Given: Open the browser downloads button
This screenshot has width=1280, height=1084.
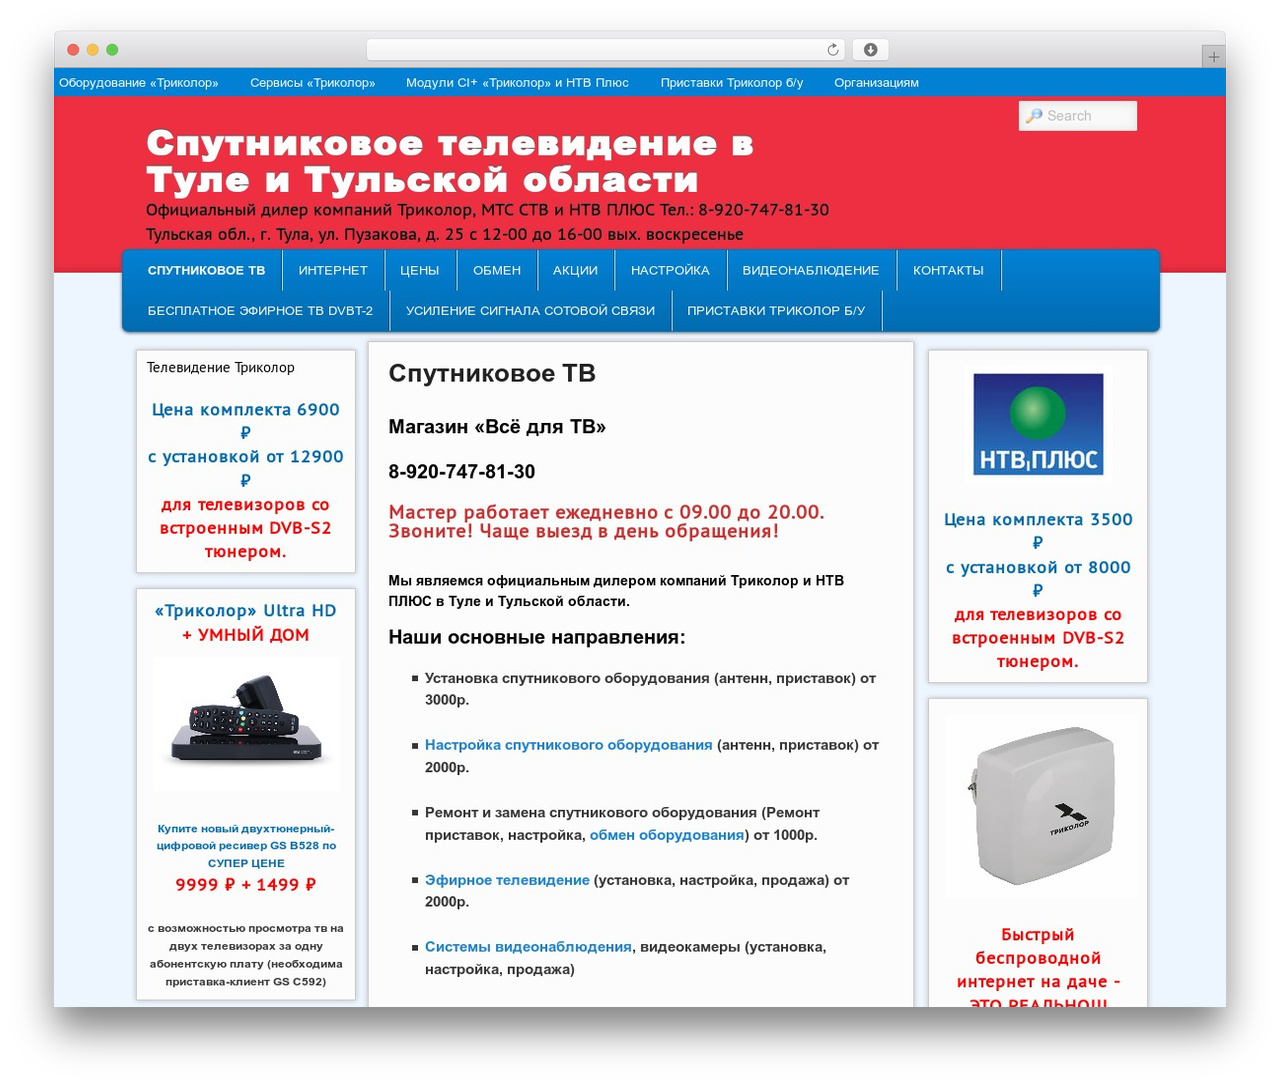Looking at the screenshot, I should tap(870, 50).
